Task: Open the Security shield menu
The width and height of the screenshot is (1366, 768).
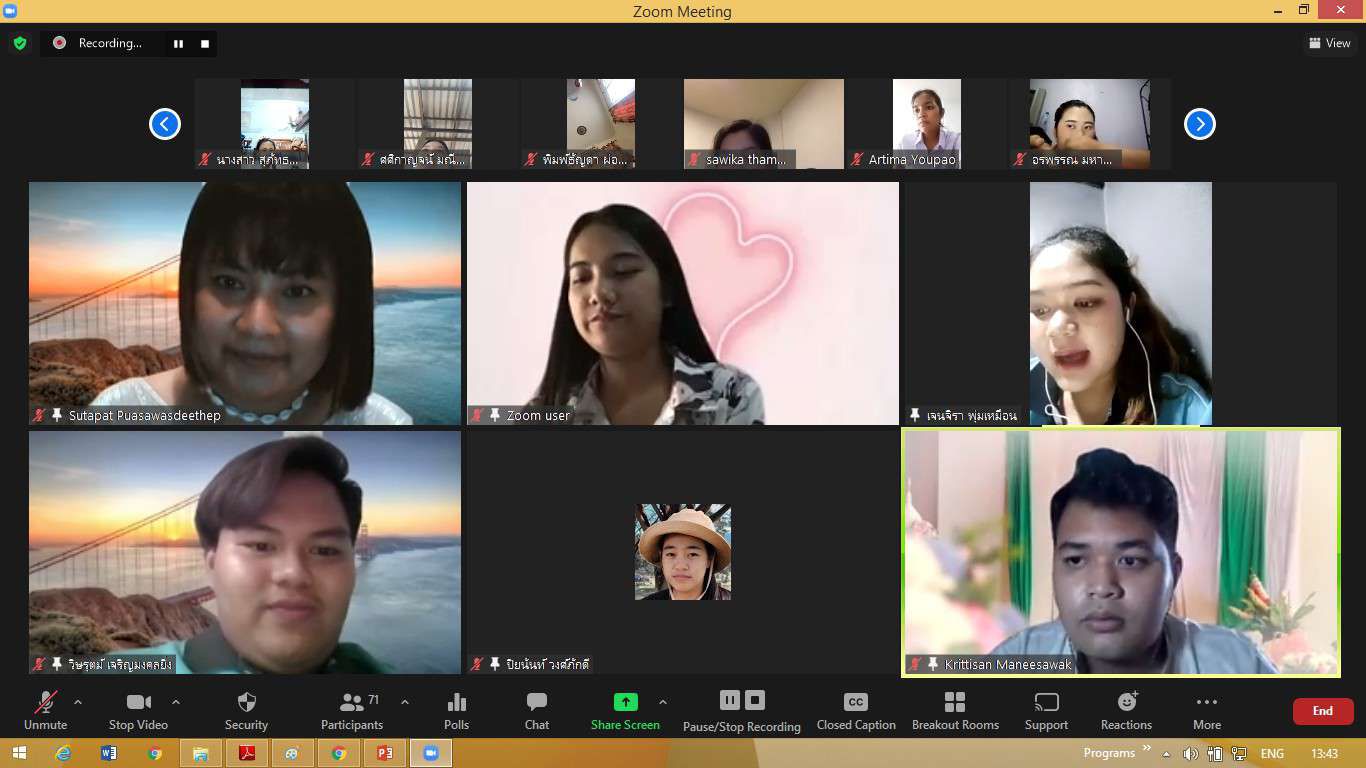Action: 246,710
